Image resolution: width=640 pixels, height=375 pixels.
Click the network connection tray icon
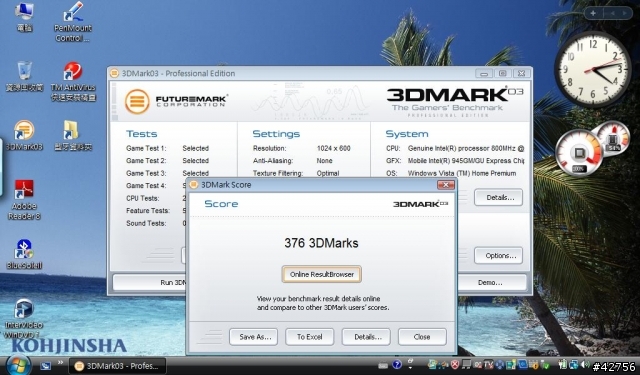click(573, 364)
